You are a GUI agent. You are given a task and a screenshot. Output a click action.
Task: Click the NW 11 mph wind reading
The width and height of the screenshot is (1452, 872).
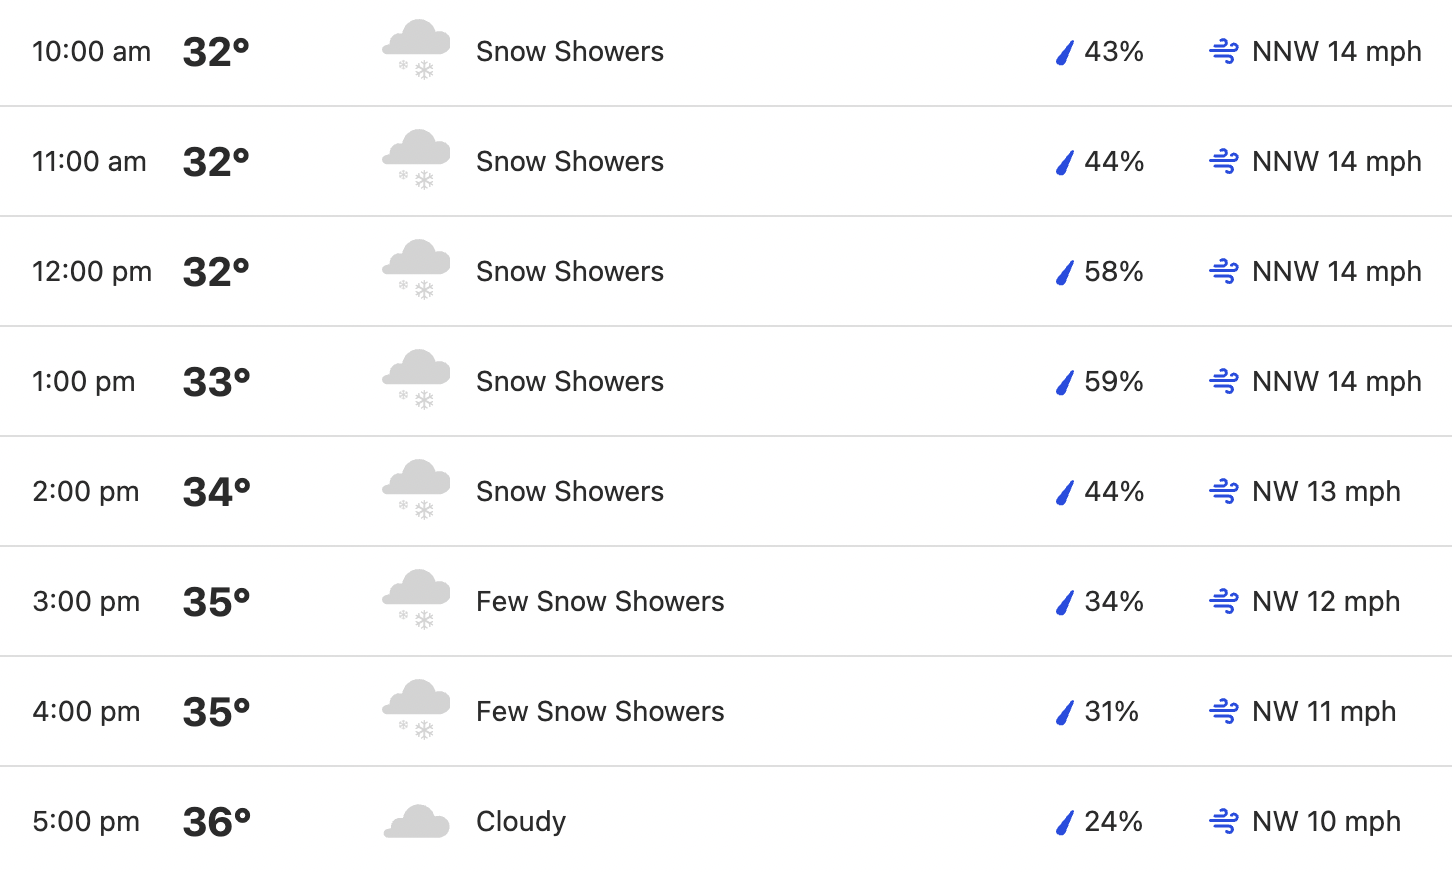click(x=1324, y=711)
